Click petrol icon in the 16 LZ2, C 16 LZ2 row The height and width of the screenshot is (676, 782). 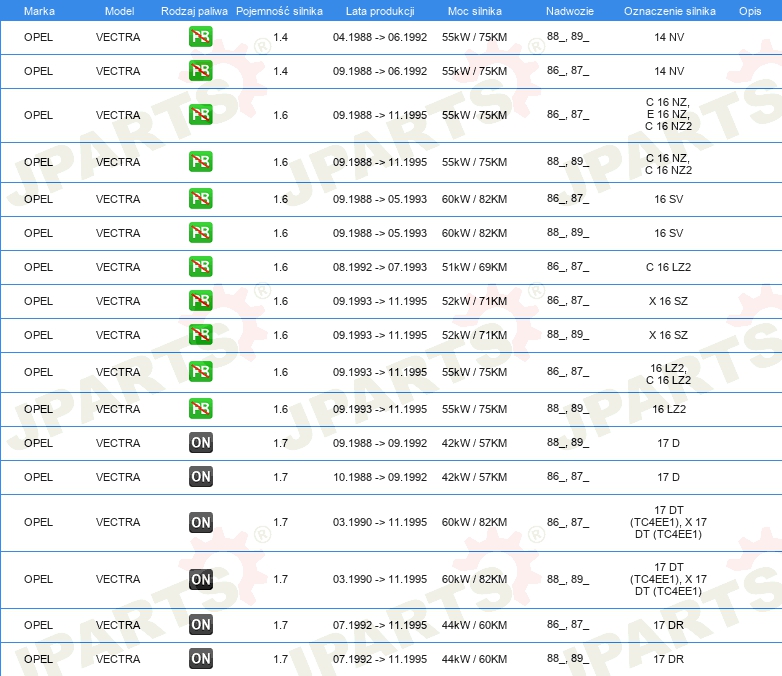pyautogui.click(x=200, y=372)
